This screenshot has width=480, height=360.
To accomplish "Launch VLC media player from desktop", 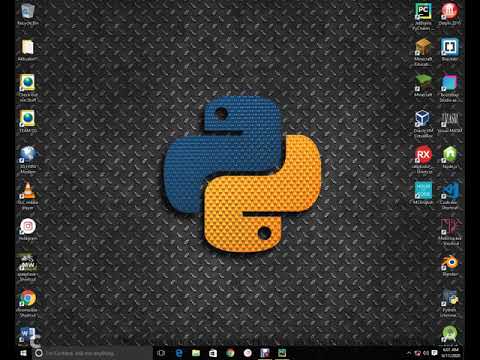I will coord(28,194).
